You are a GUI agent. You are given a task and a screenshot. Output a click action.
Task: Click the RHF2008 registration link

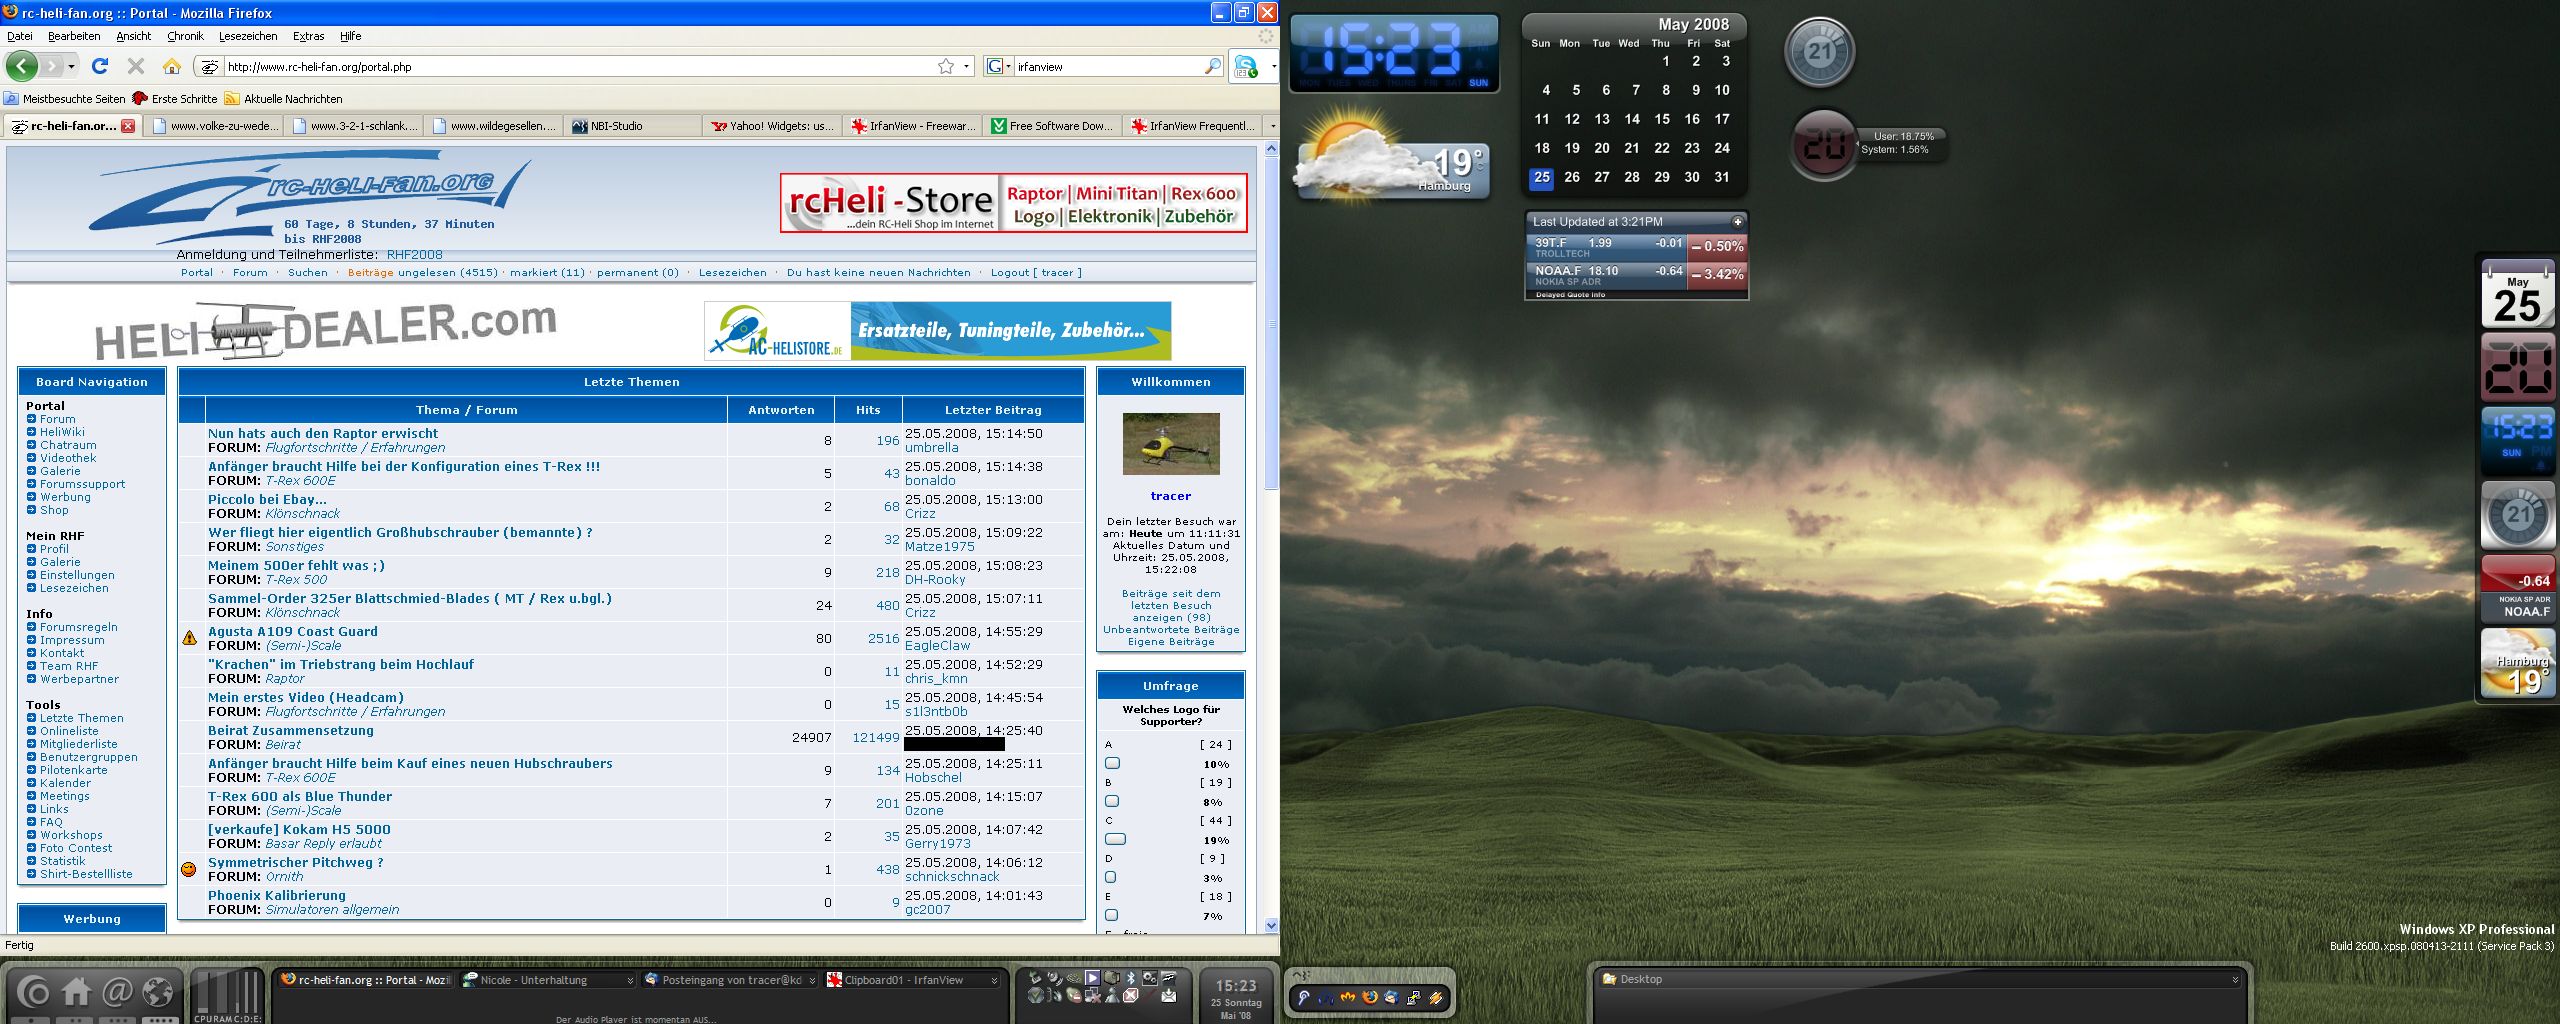(x=414, y=255)
